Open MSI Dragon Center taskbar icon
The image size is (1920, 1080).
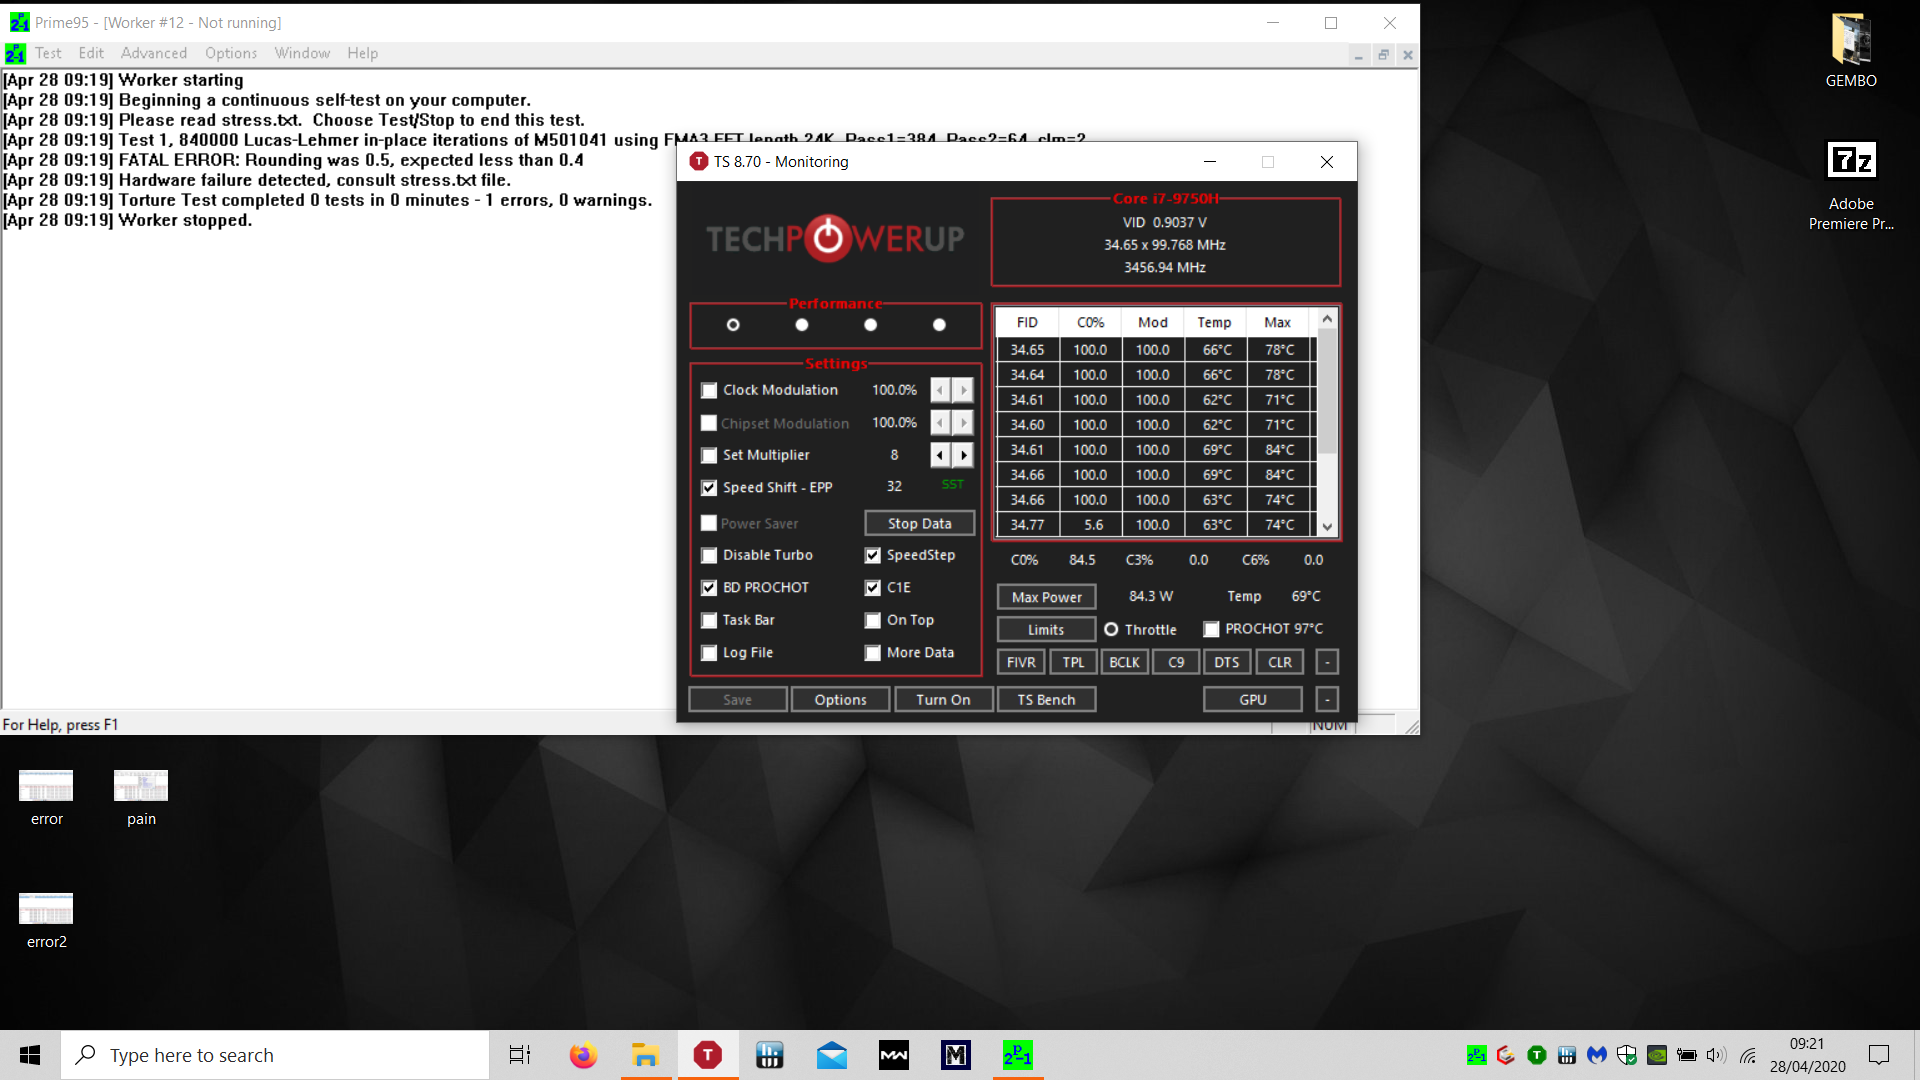(x=893, y=1055)
